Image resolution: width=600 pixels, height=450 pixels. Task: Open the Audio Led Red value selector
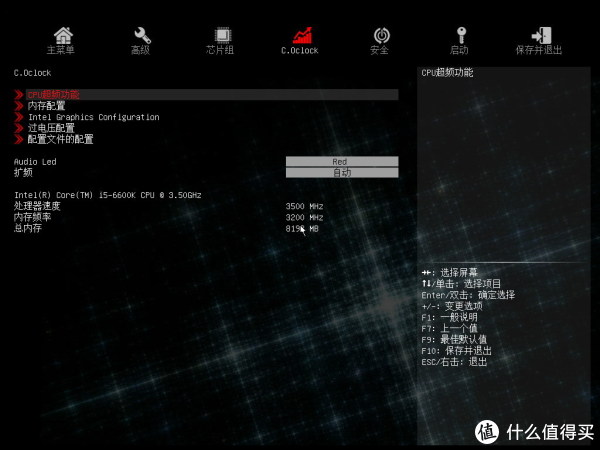pyautogui.click(x=342, y=161)
